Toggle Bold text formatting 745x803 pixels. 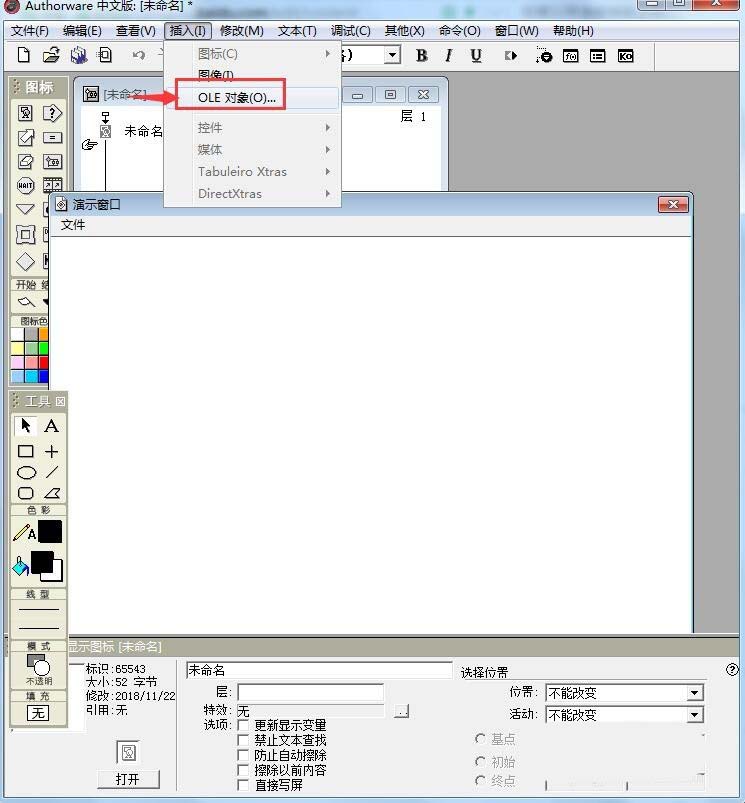[x=422, y=55]
